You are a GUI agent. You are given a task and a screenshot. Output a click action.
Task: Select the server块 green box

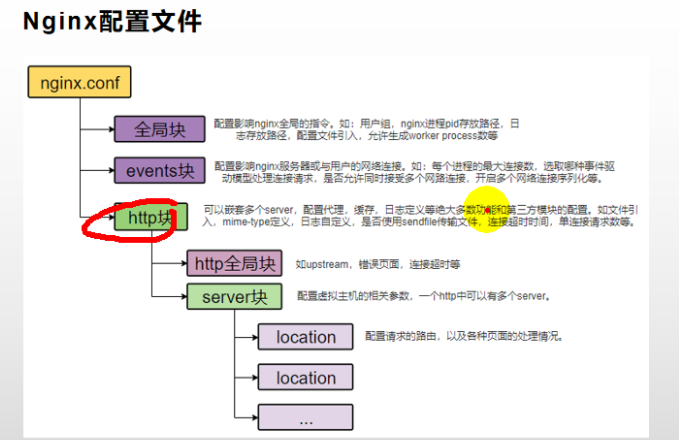pyautogui.click(x=234, y=297)
